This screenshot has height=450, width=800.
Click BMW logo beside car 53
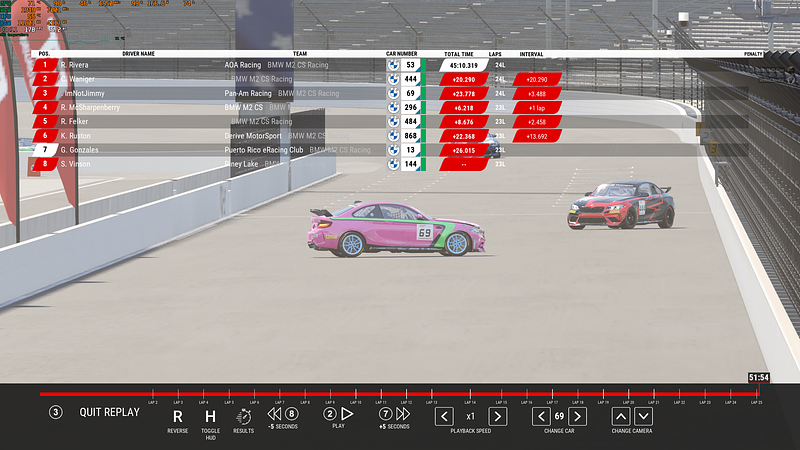(x=393, y=65)
